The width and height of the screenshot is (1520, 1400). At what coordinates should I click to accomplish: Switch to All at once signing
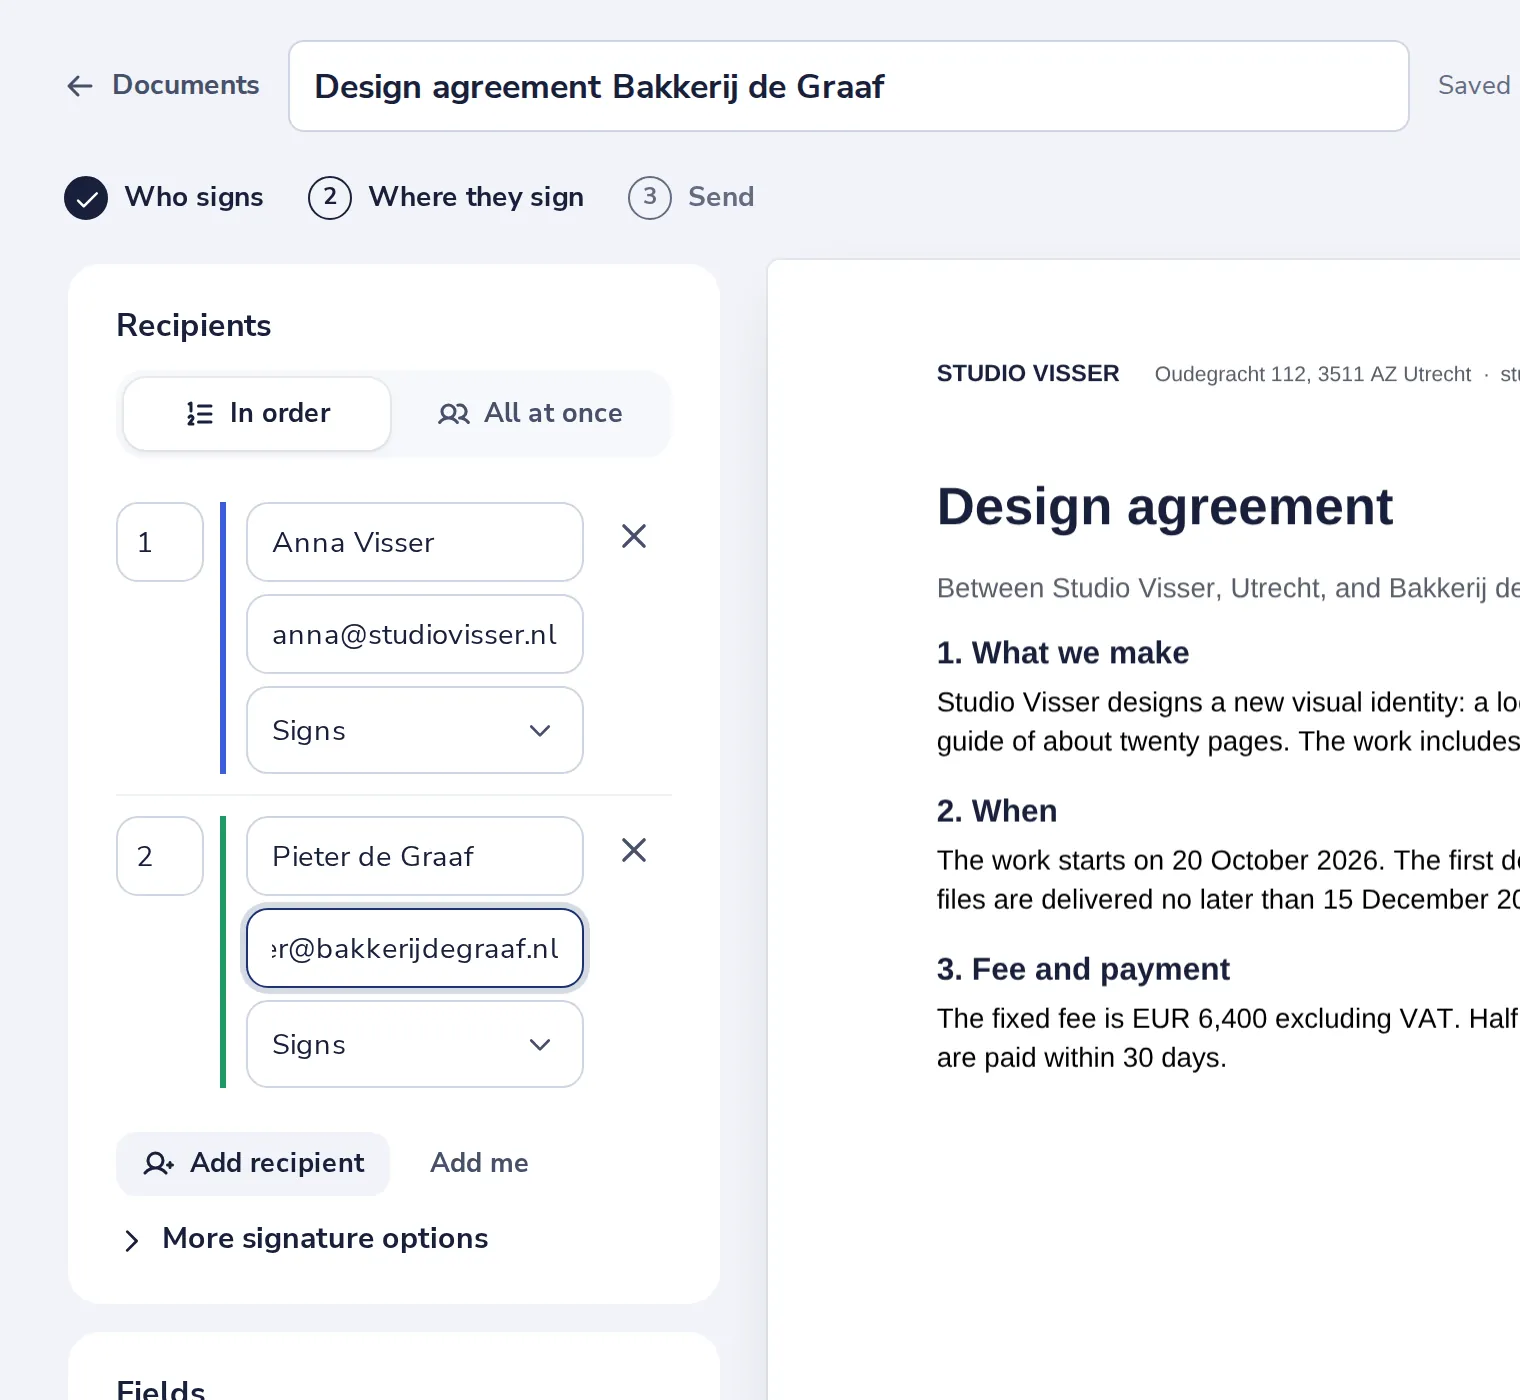point(530,413)
